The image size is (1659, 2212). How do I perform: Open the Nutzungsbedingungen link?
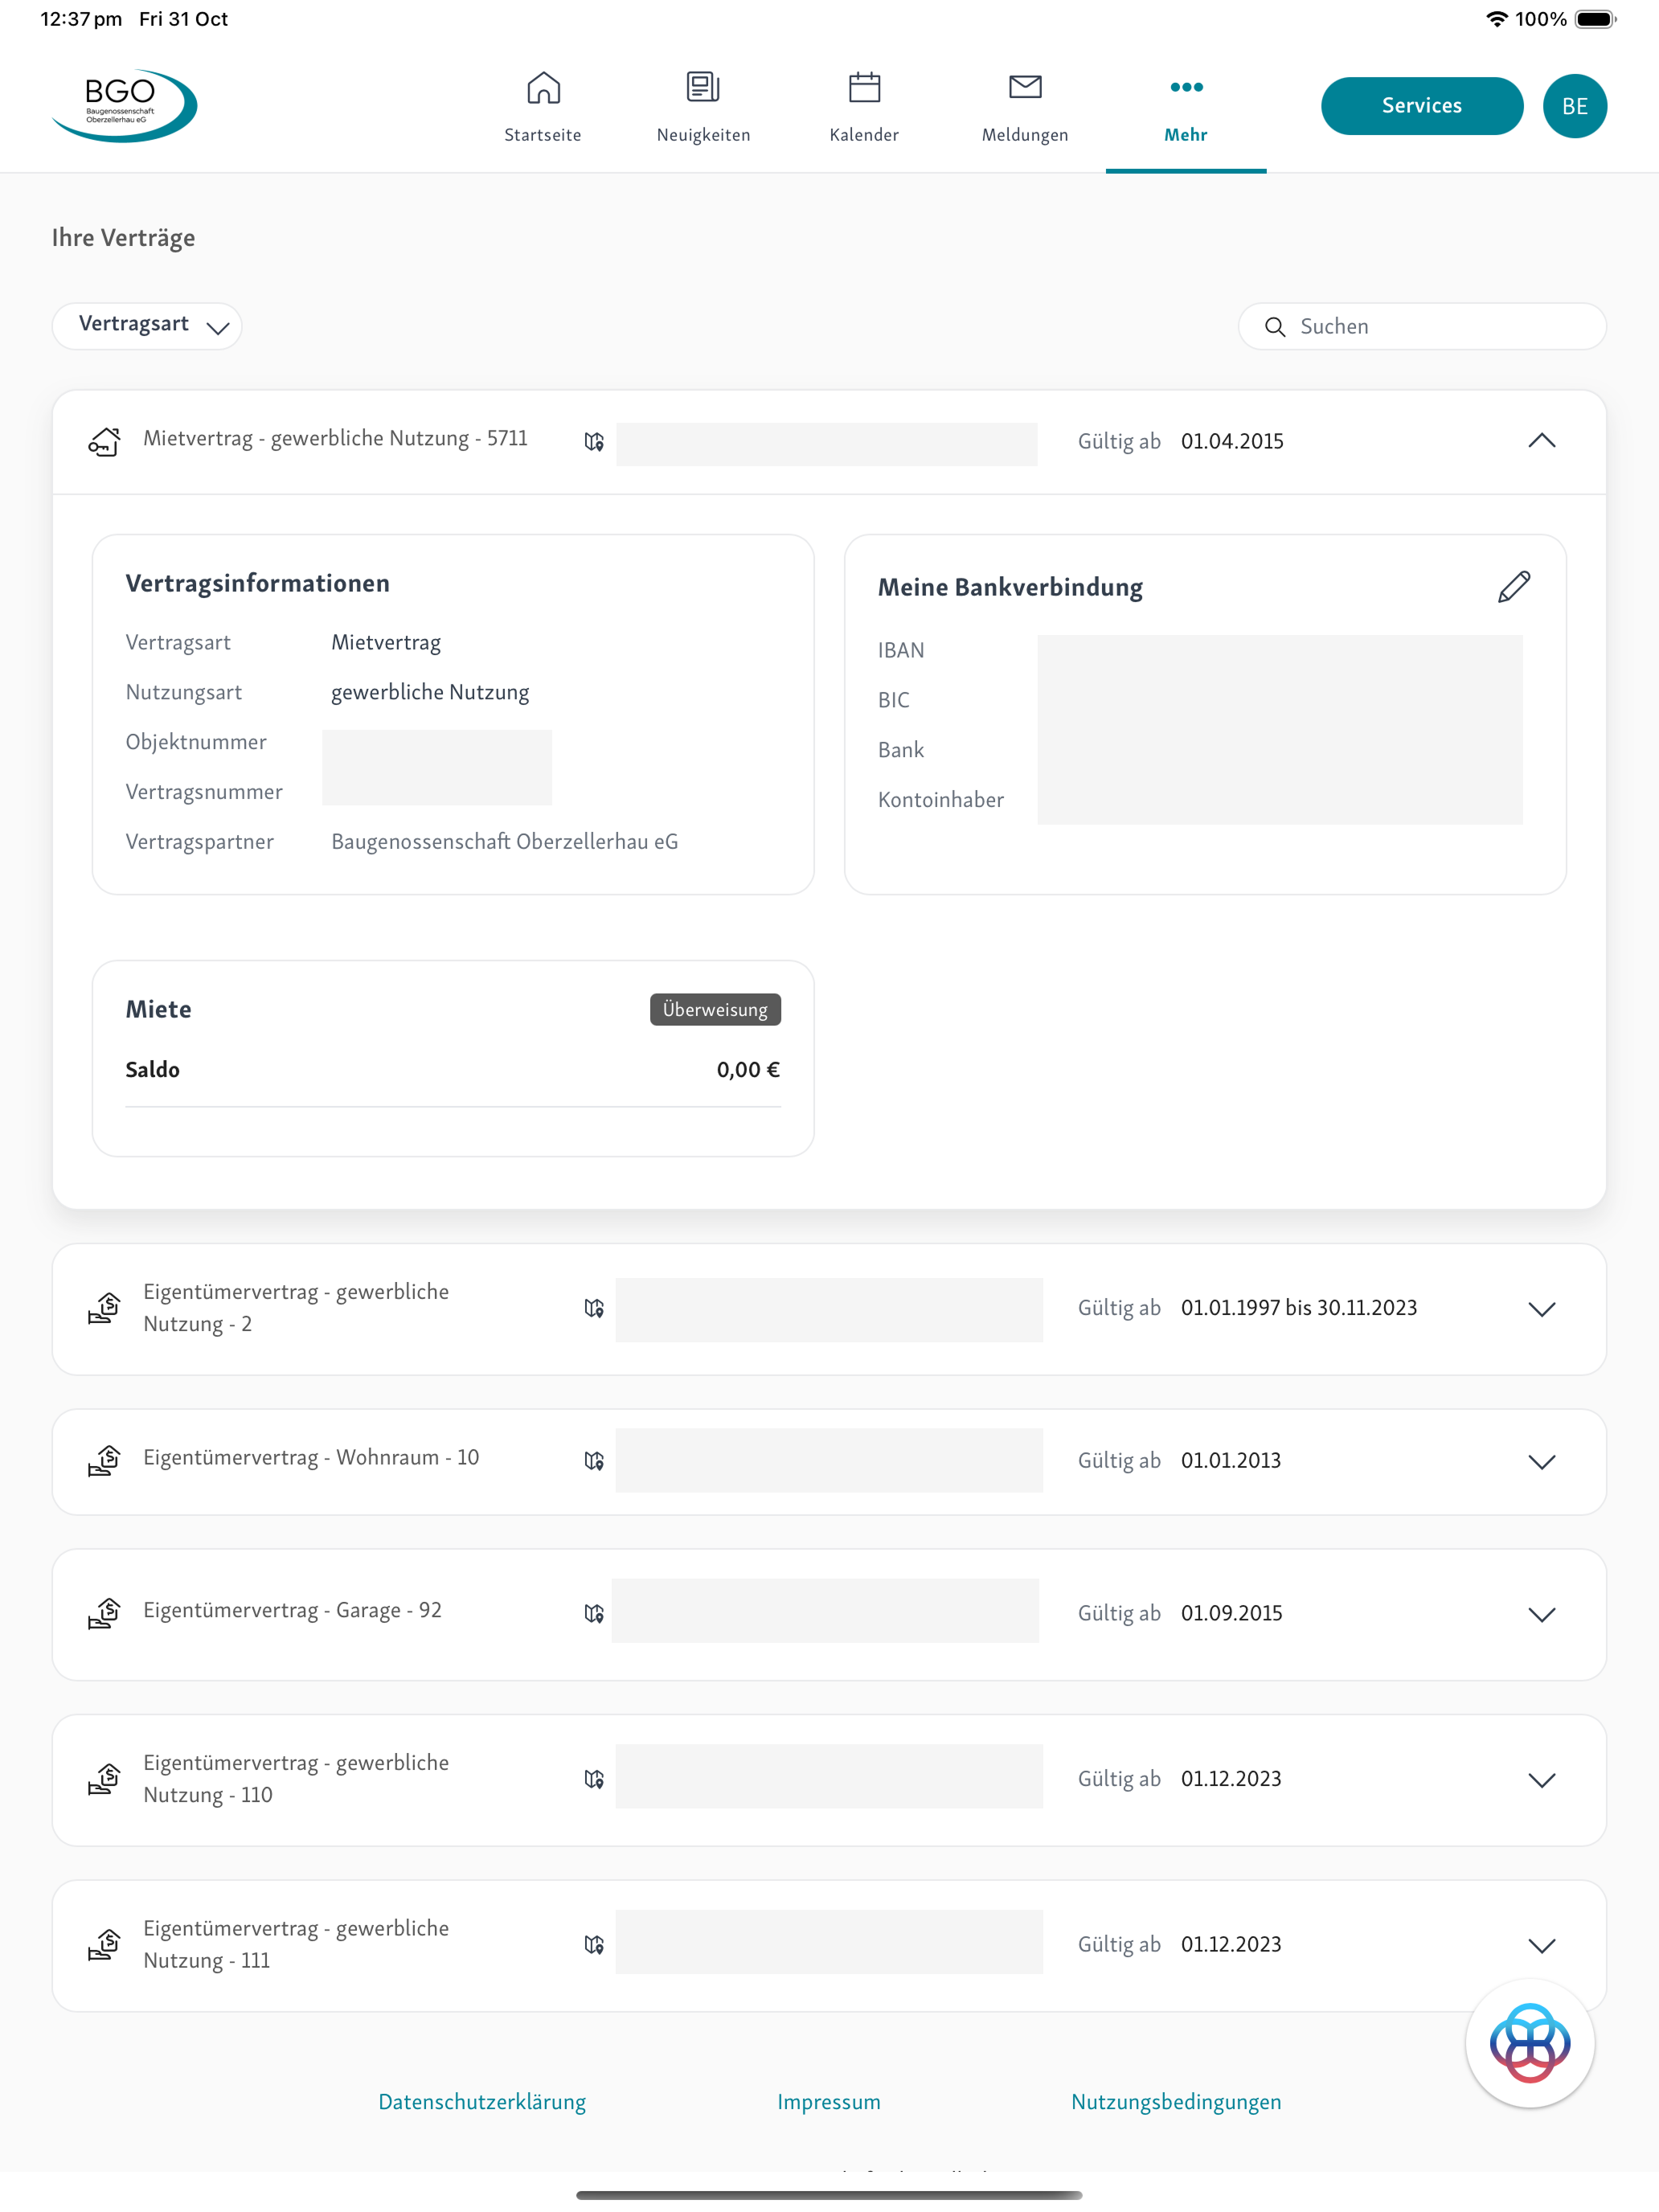click(x=1176, y=2102)
